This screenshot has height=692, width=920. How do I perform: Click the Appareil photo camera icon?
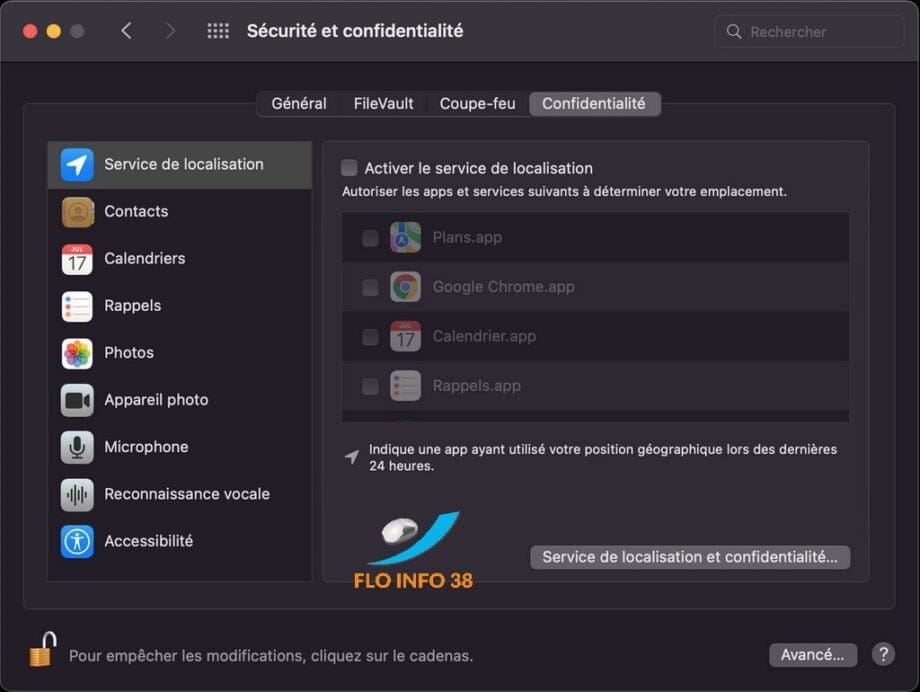(x=77, y=400)
